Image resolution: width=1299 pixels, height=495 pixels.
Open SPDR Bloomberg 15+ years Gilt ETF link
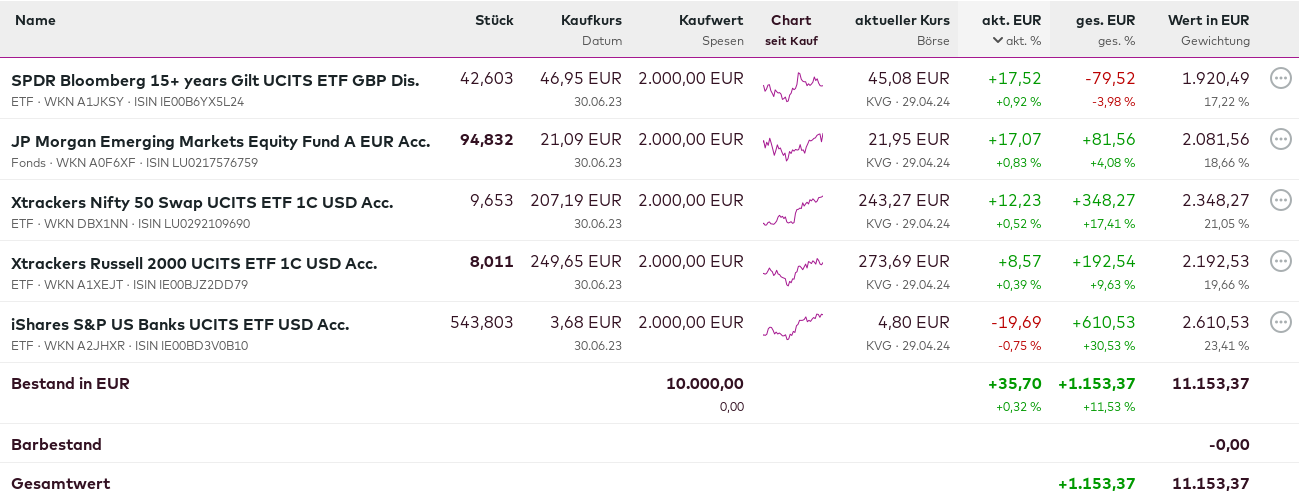[x=215, y=80]
